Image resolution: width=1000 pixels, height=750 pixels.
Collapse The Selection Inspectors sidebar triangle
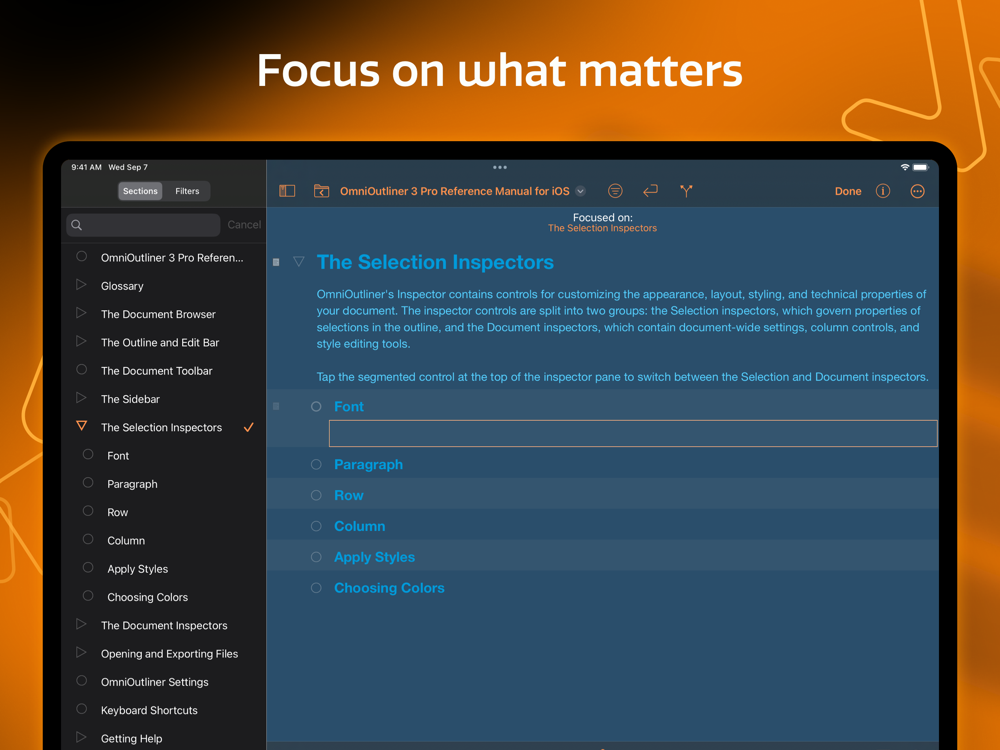[x=82, y=425]
